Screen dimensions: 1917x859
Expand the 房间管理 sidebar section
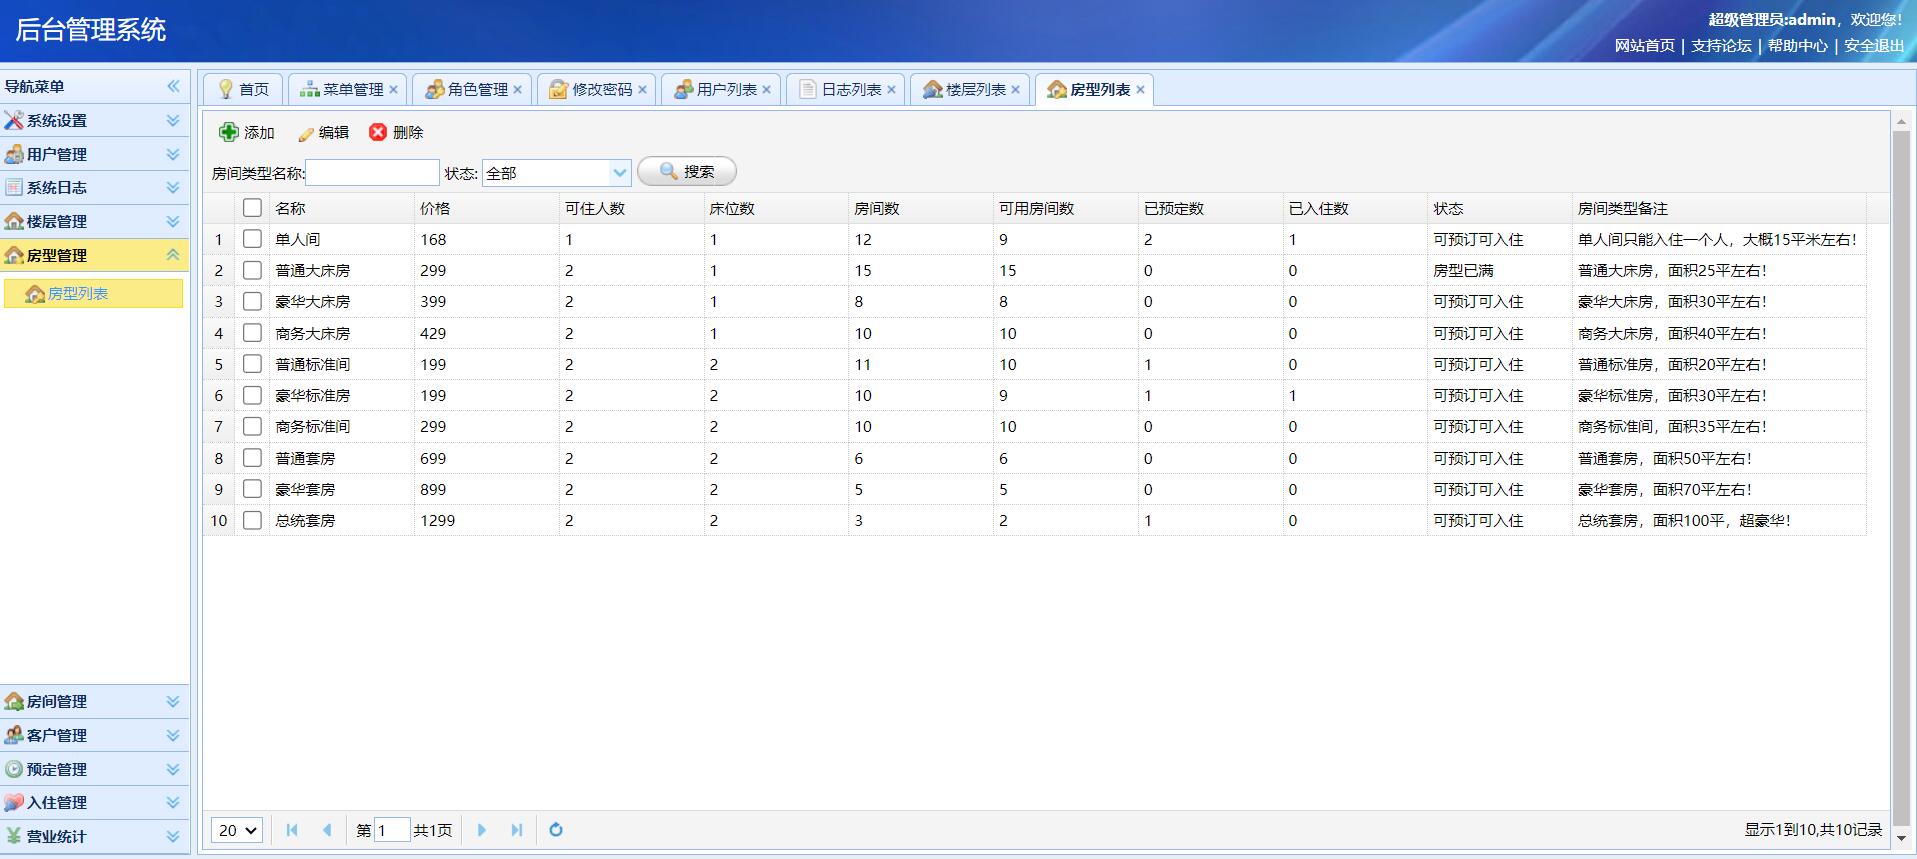pyautogui.click(x=94, y=702)
